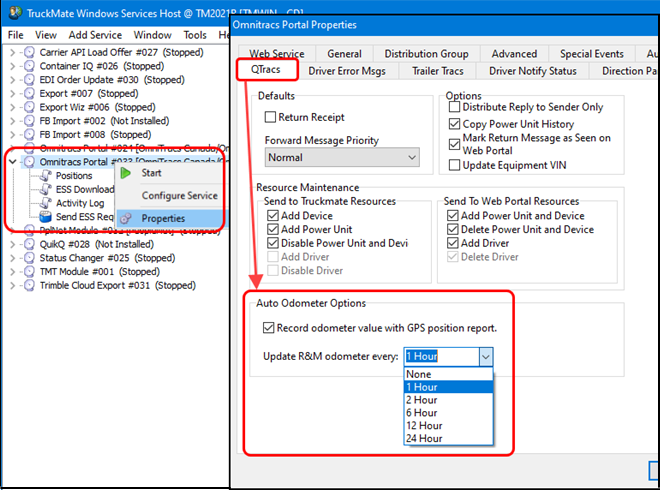Open the Driver Error Msgs tab
Screen dimensions: 660x490
click(347, 71)
